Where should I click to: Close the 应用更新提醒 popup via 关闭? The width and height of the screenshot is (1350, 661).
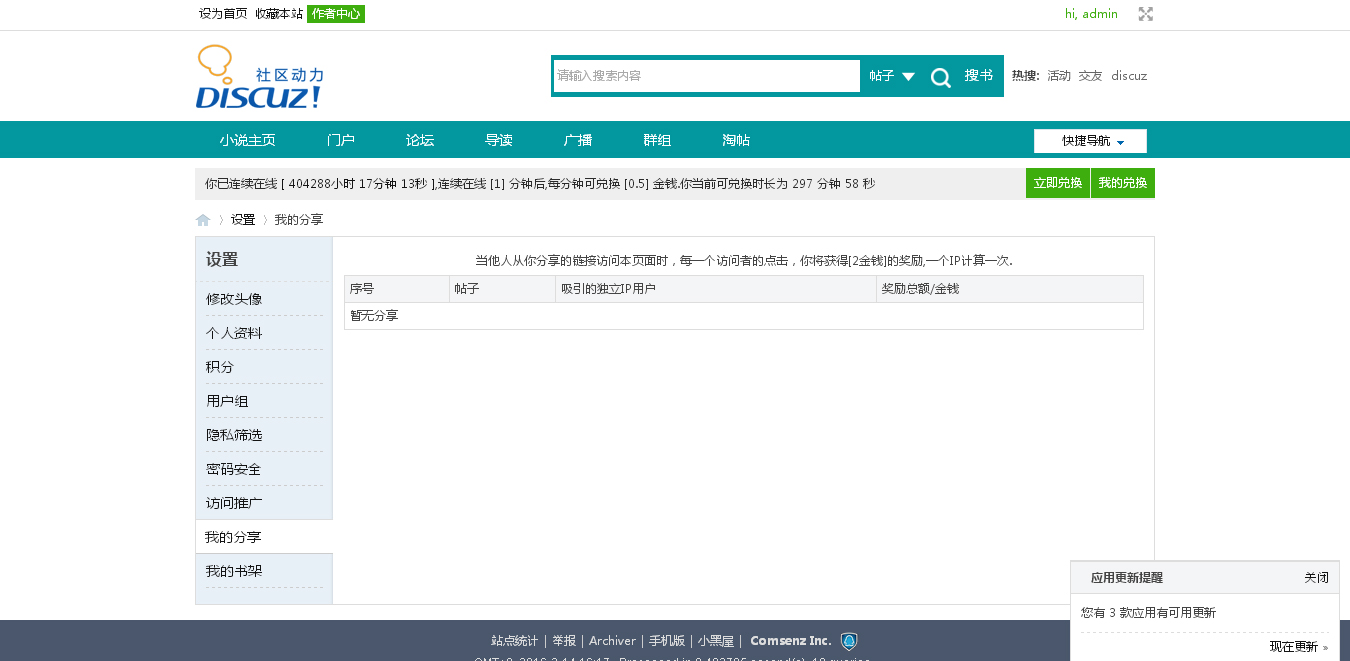pos(1316,578)
